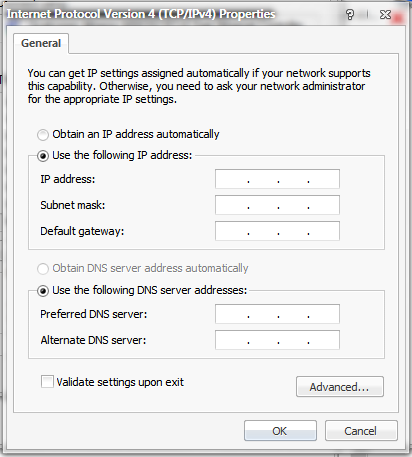The height and width of the screenshot is (457, 412).
Task: Focus the Alternate DNS server field
Action: tap(277, 340)
